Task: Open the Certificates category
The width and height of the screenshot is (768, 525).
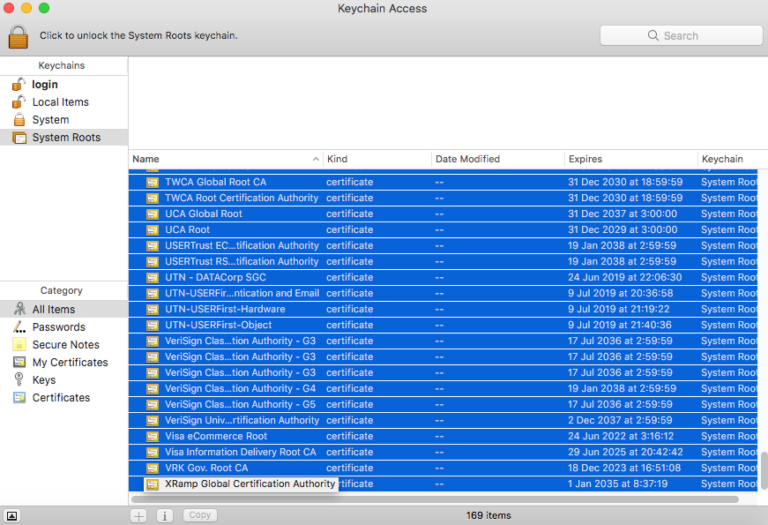Action: [61, 397]
